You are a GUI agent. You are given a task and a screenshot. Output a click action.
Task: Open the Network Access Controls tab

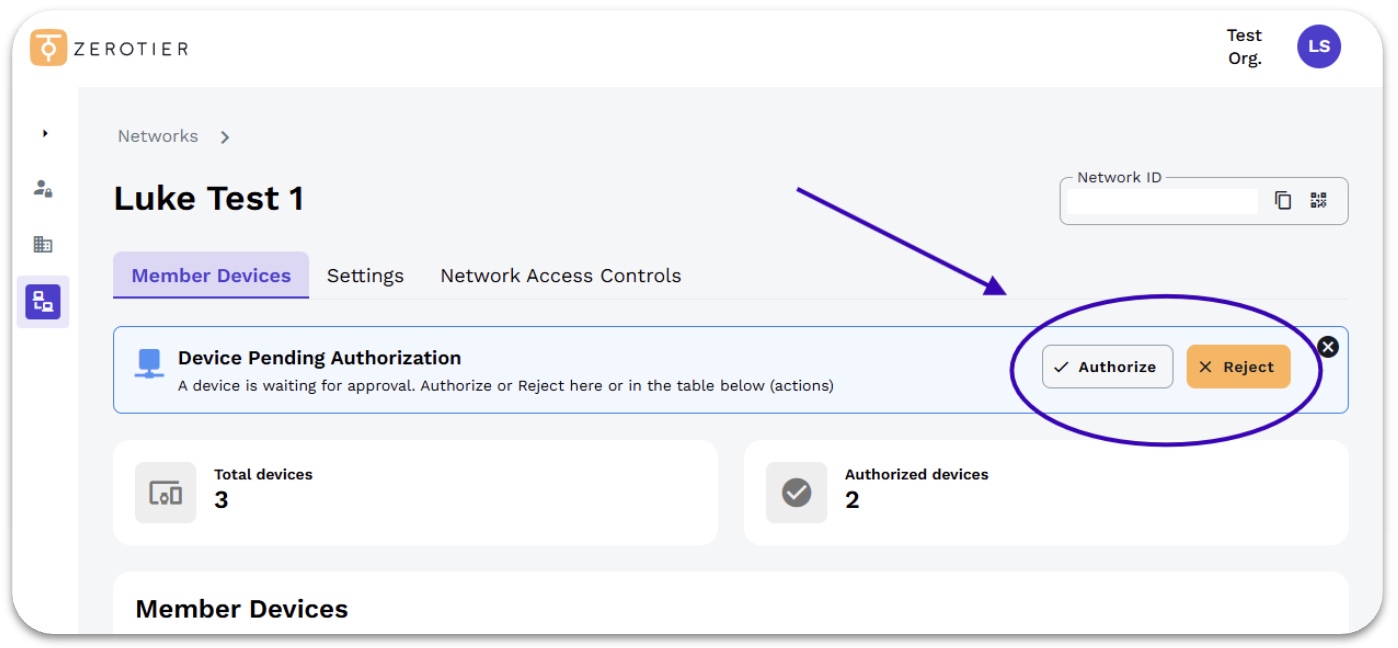[560, 275]
